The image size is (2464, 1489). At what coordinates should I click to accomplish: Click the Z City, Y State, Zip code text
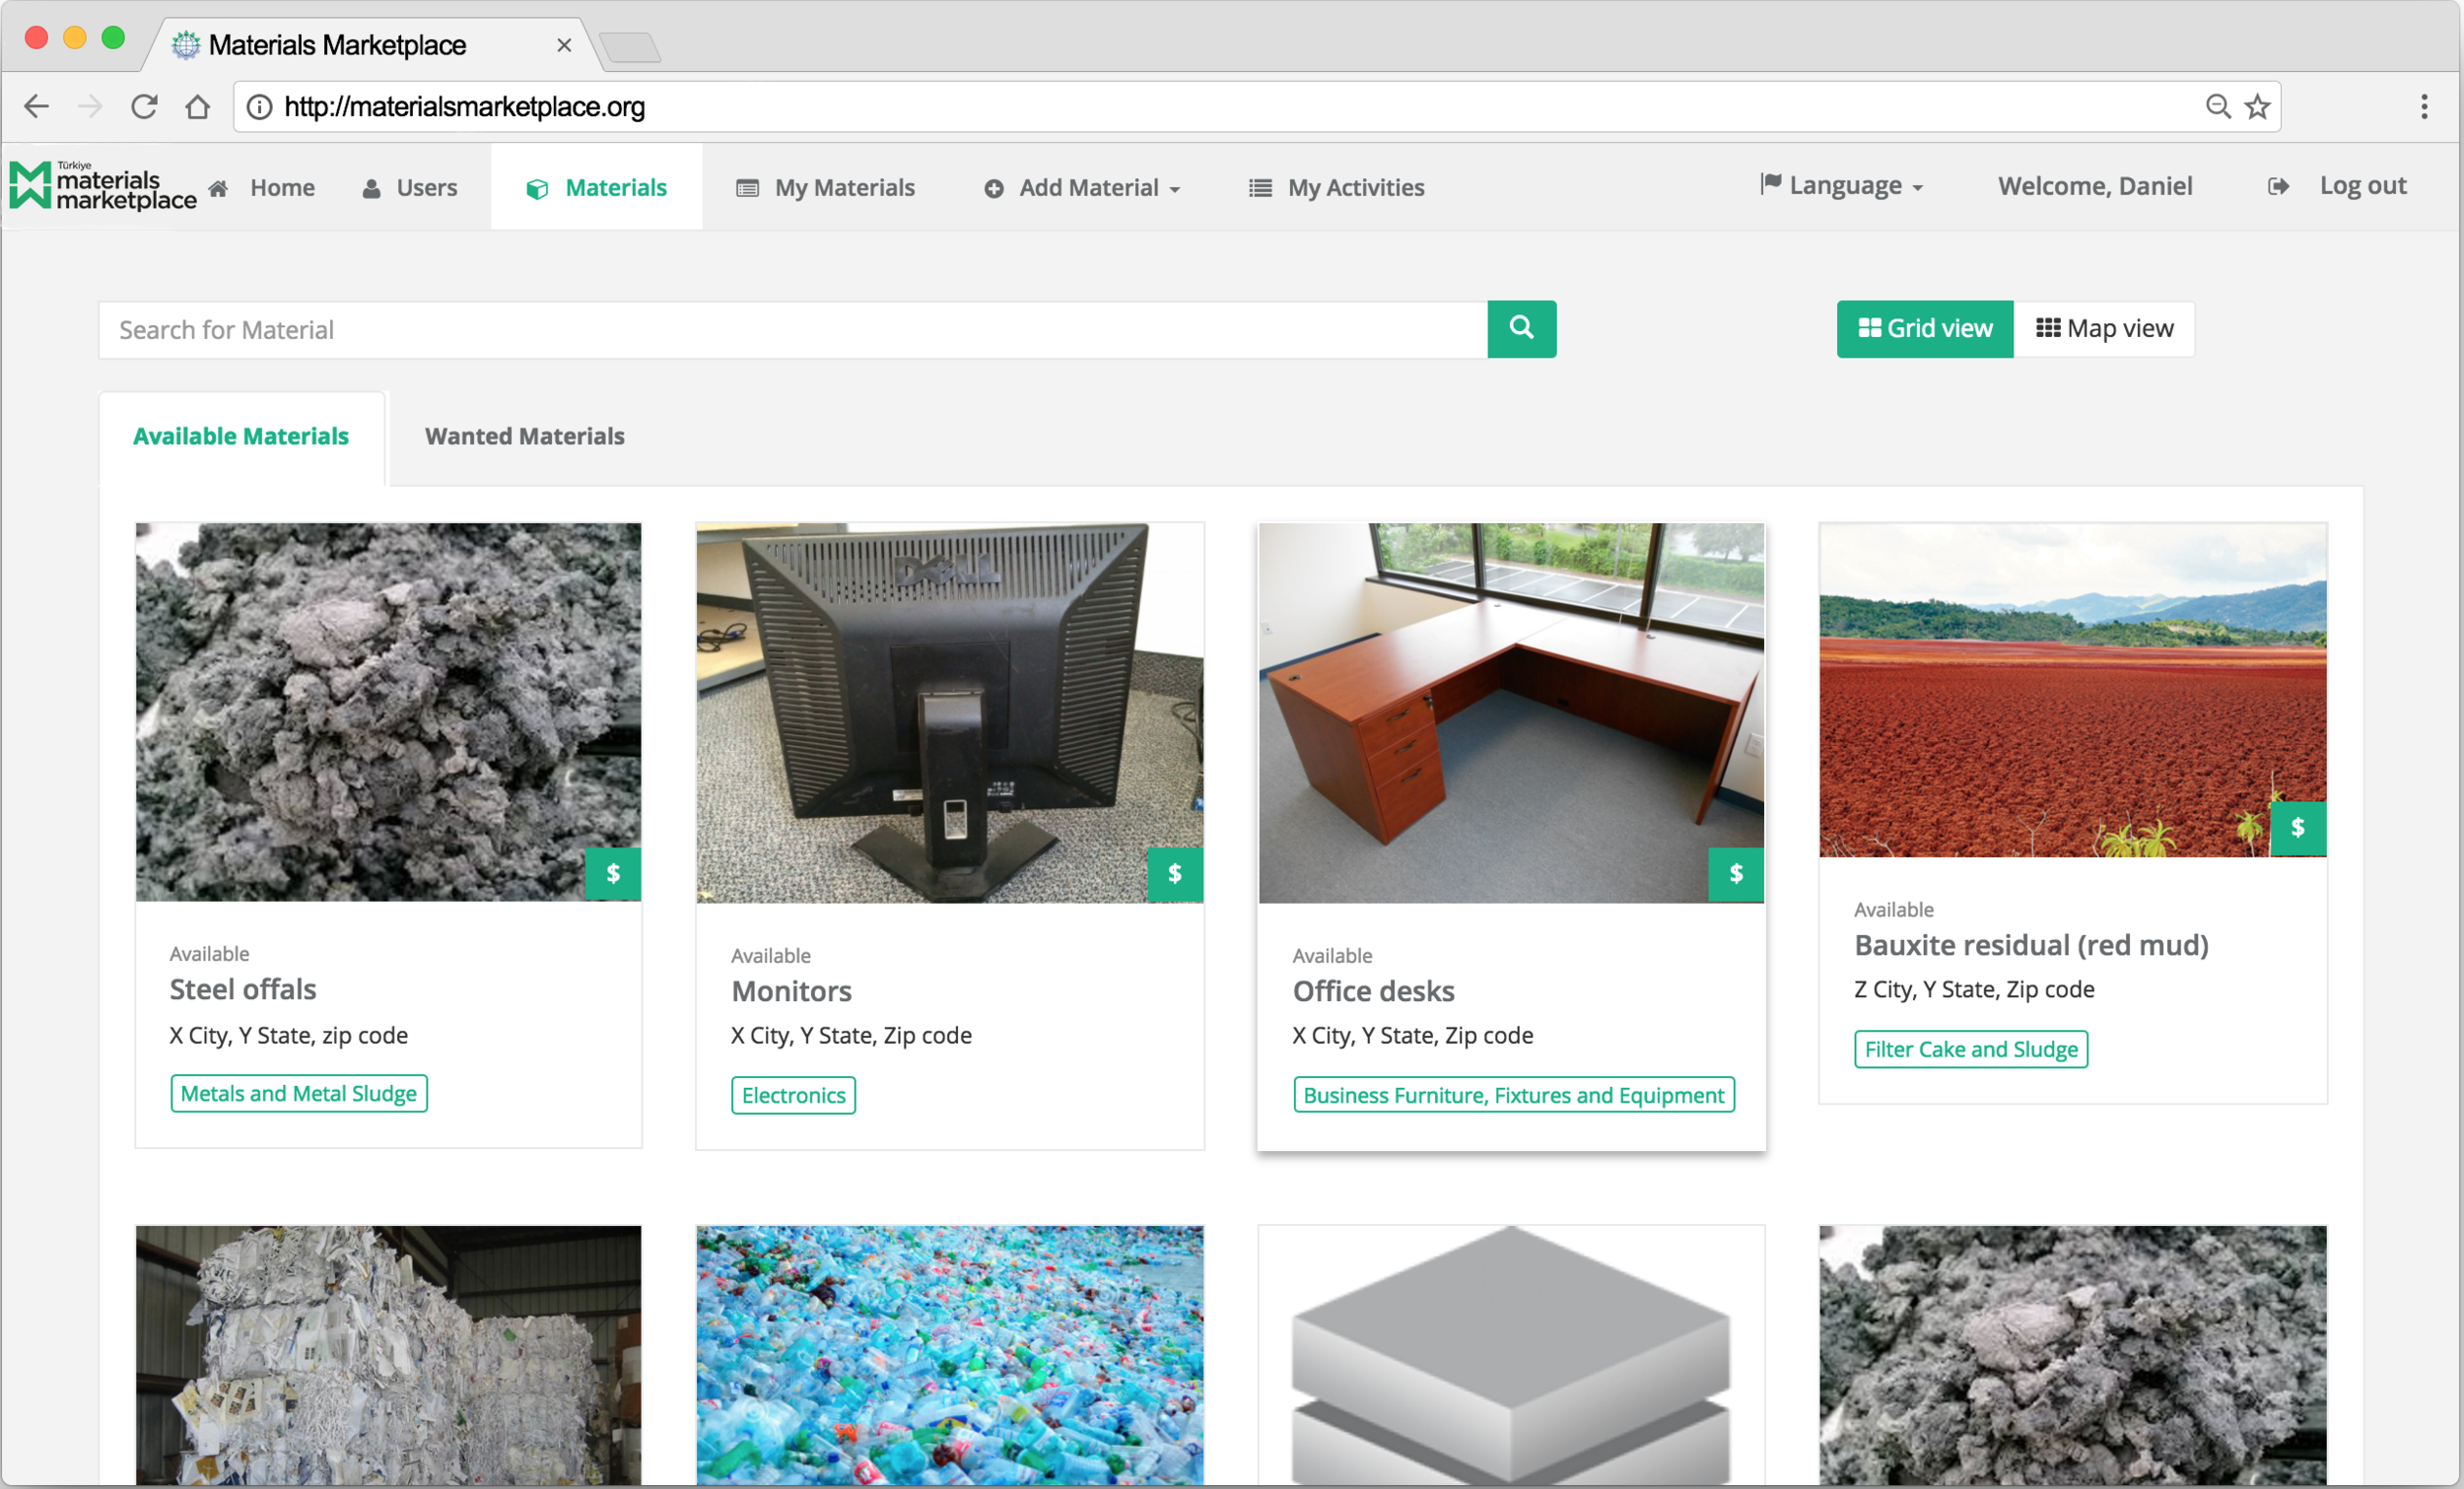click(1974, 989)
